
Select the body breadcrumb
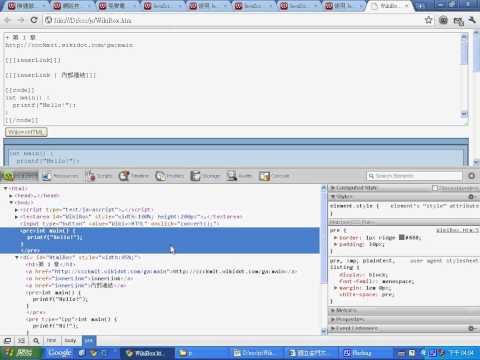70,340
